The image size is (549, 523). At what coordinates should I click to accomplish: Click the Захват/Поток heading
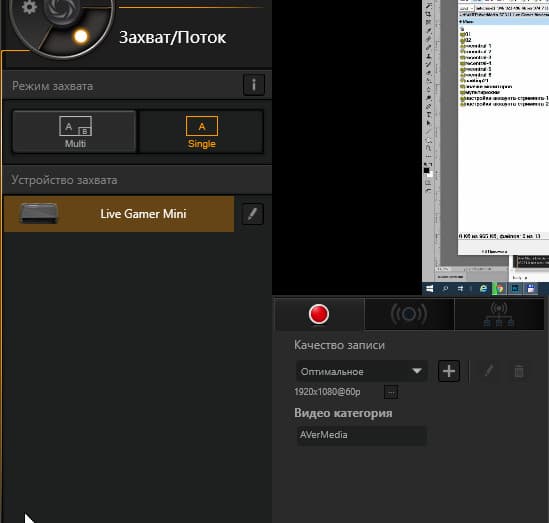pyautogui.click(x=173, y=37)
